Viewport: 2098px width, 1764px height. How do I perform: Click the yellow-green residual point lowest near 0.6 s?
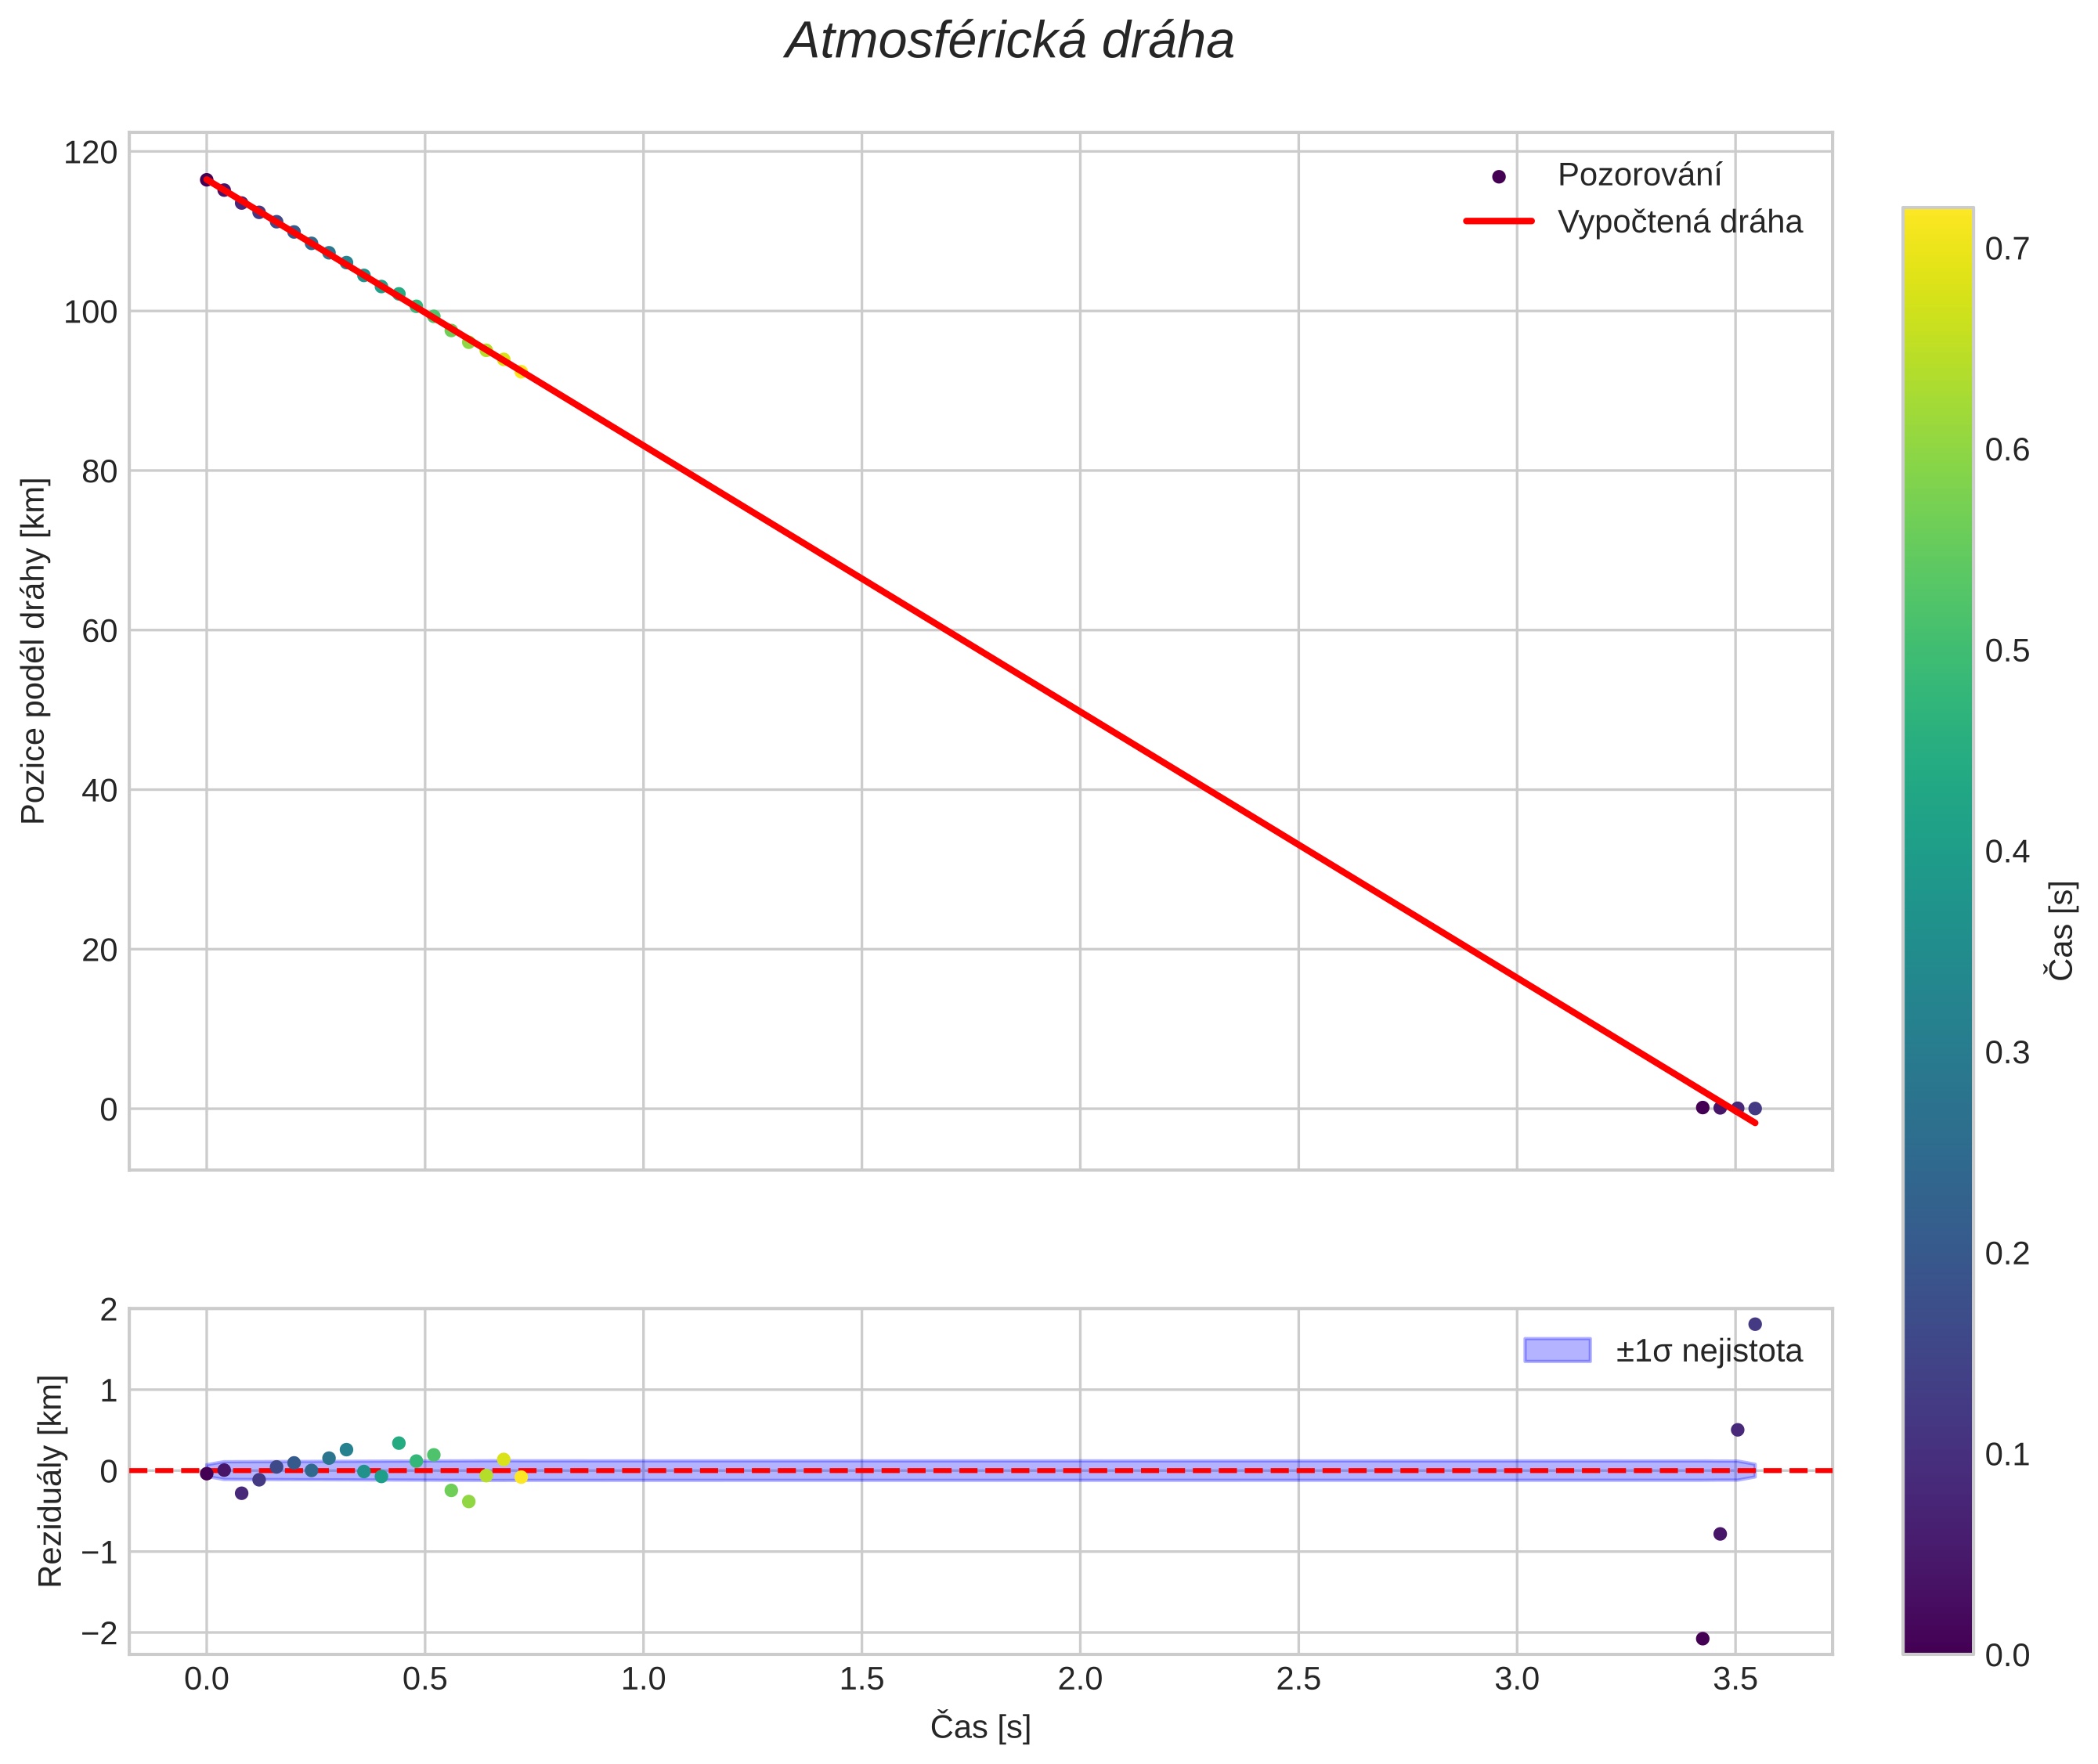tap(468, 1501)
